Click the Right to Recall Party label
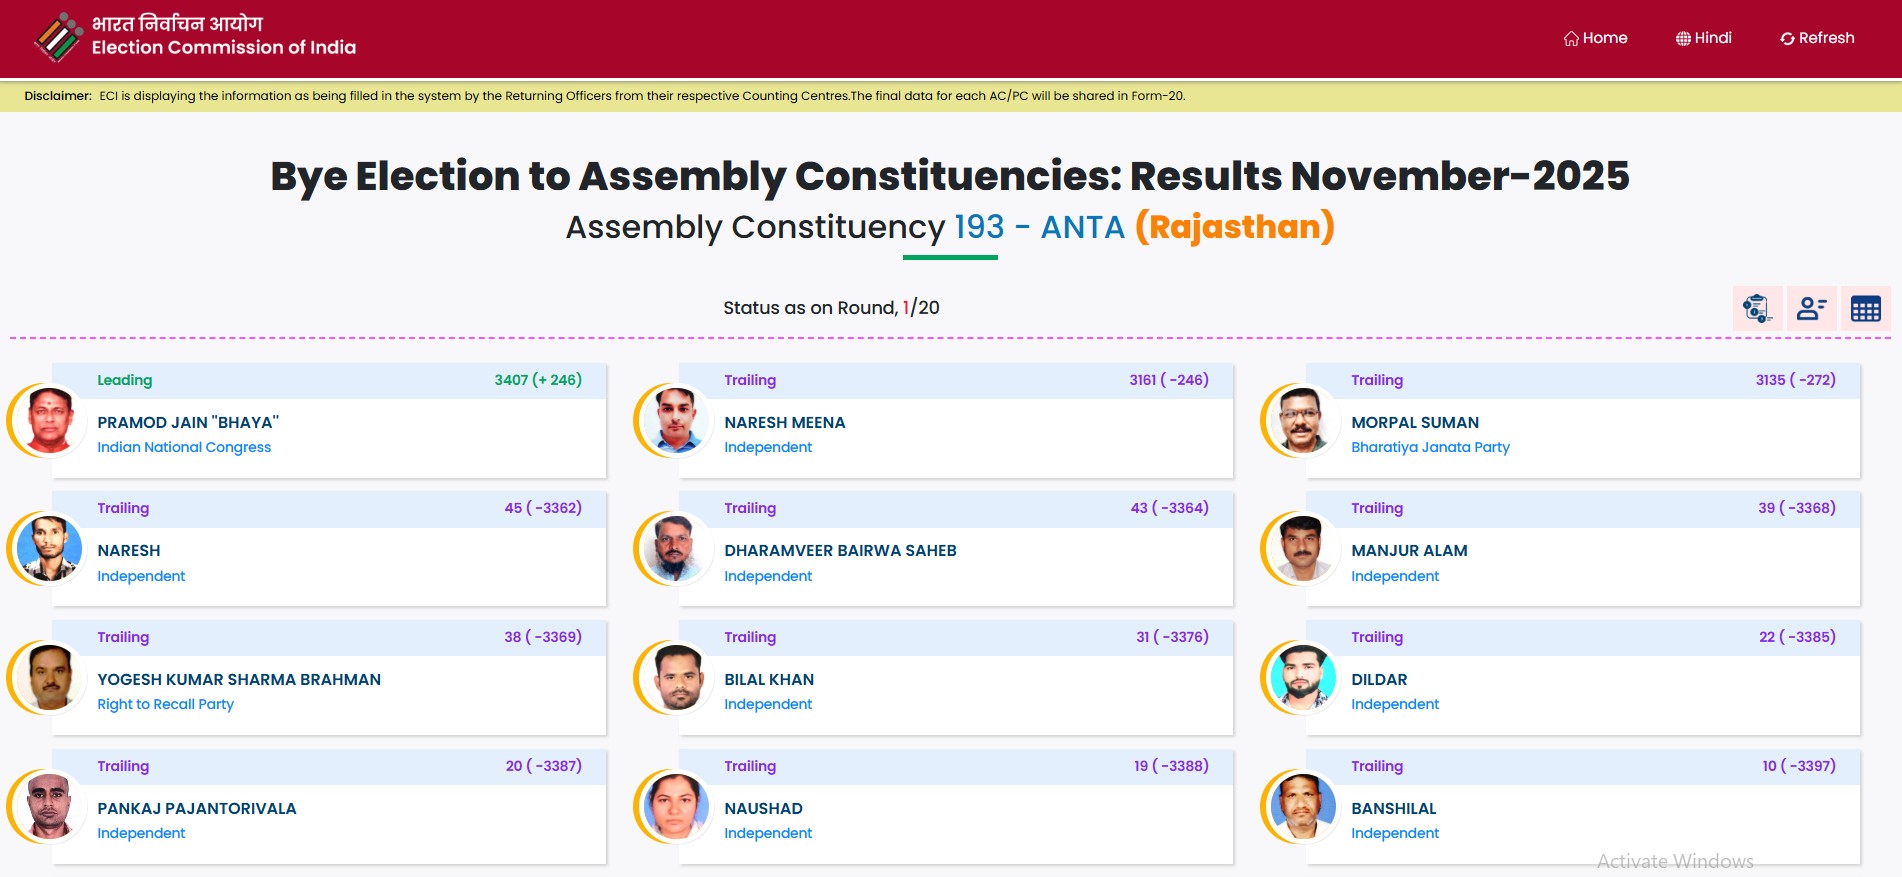The height and width of the screenshot is (877, 1902). coord(165,704)
